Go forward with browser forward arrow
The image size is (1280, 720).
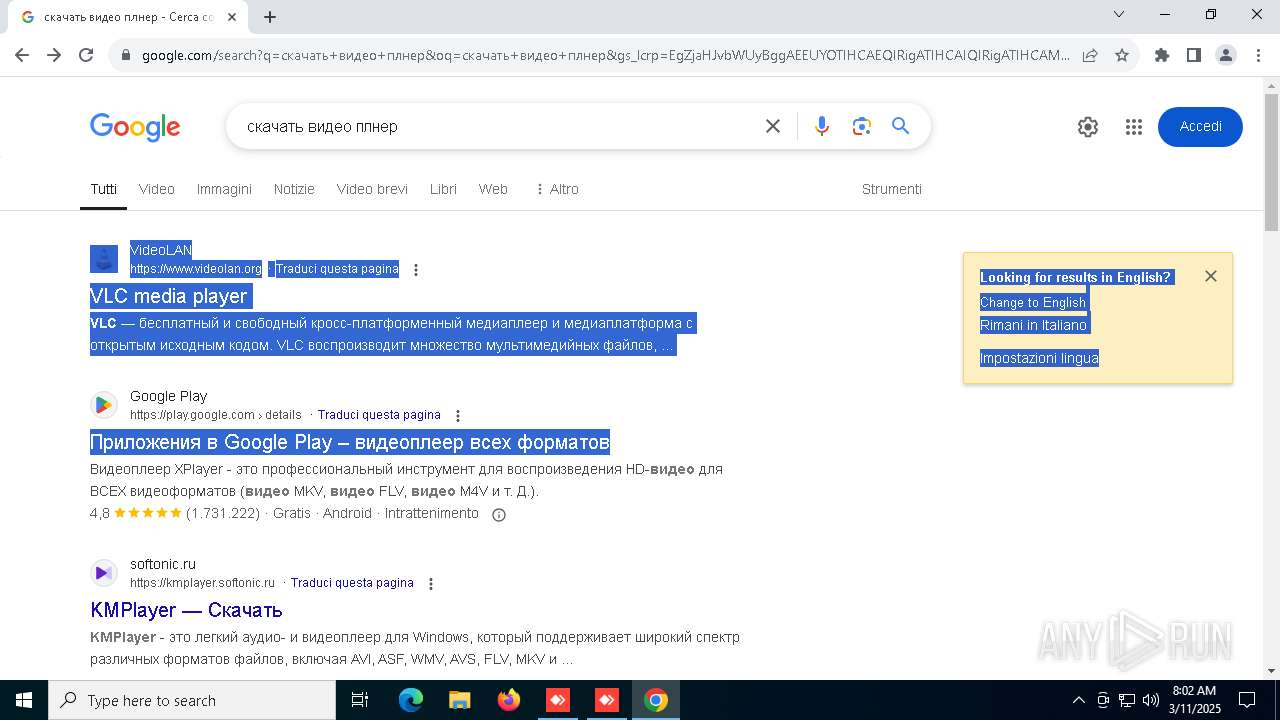coord(54,55)
